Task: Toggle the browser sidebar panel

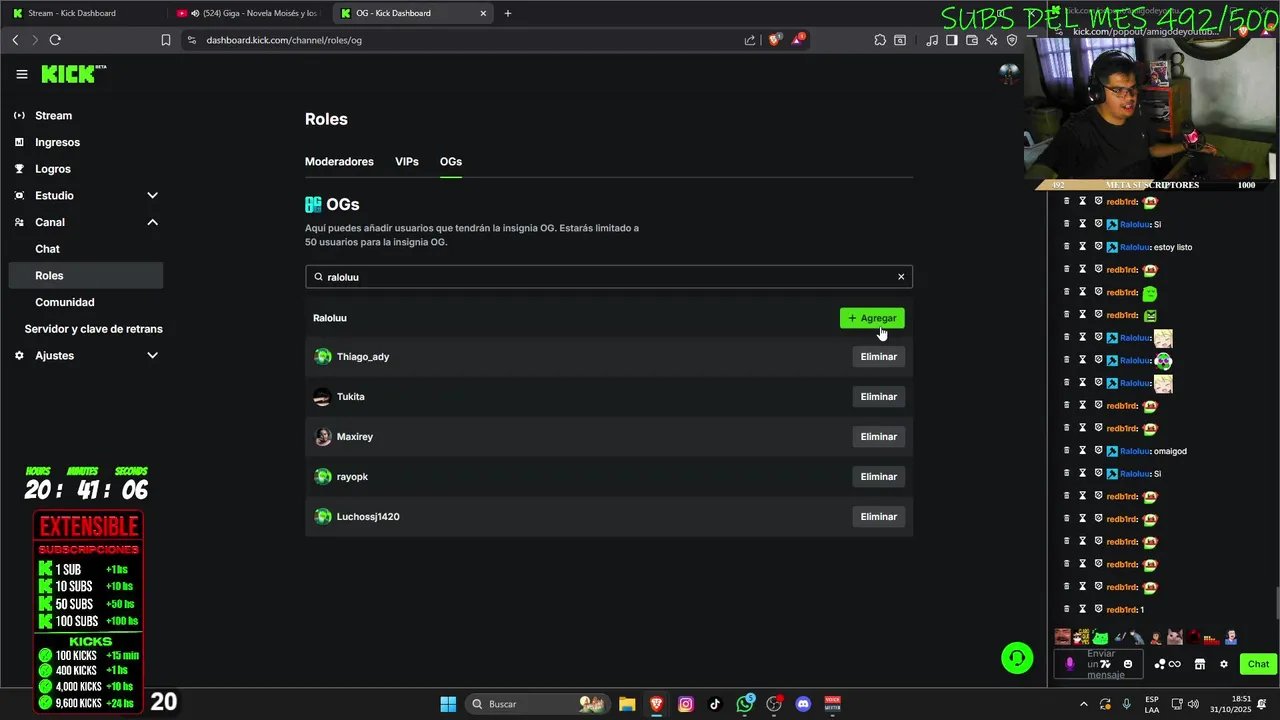Action: point(952,40)
